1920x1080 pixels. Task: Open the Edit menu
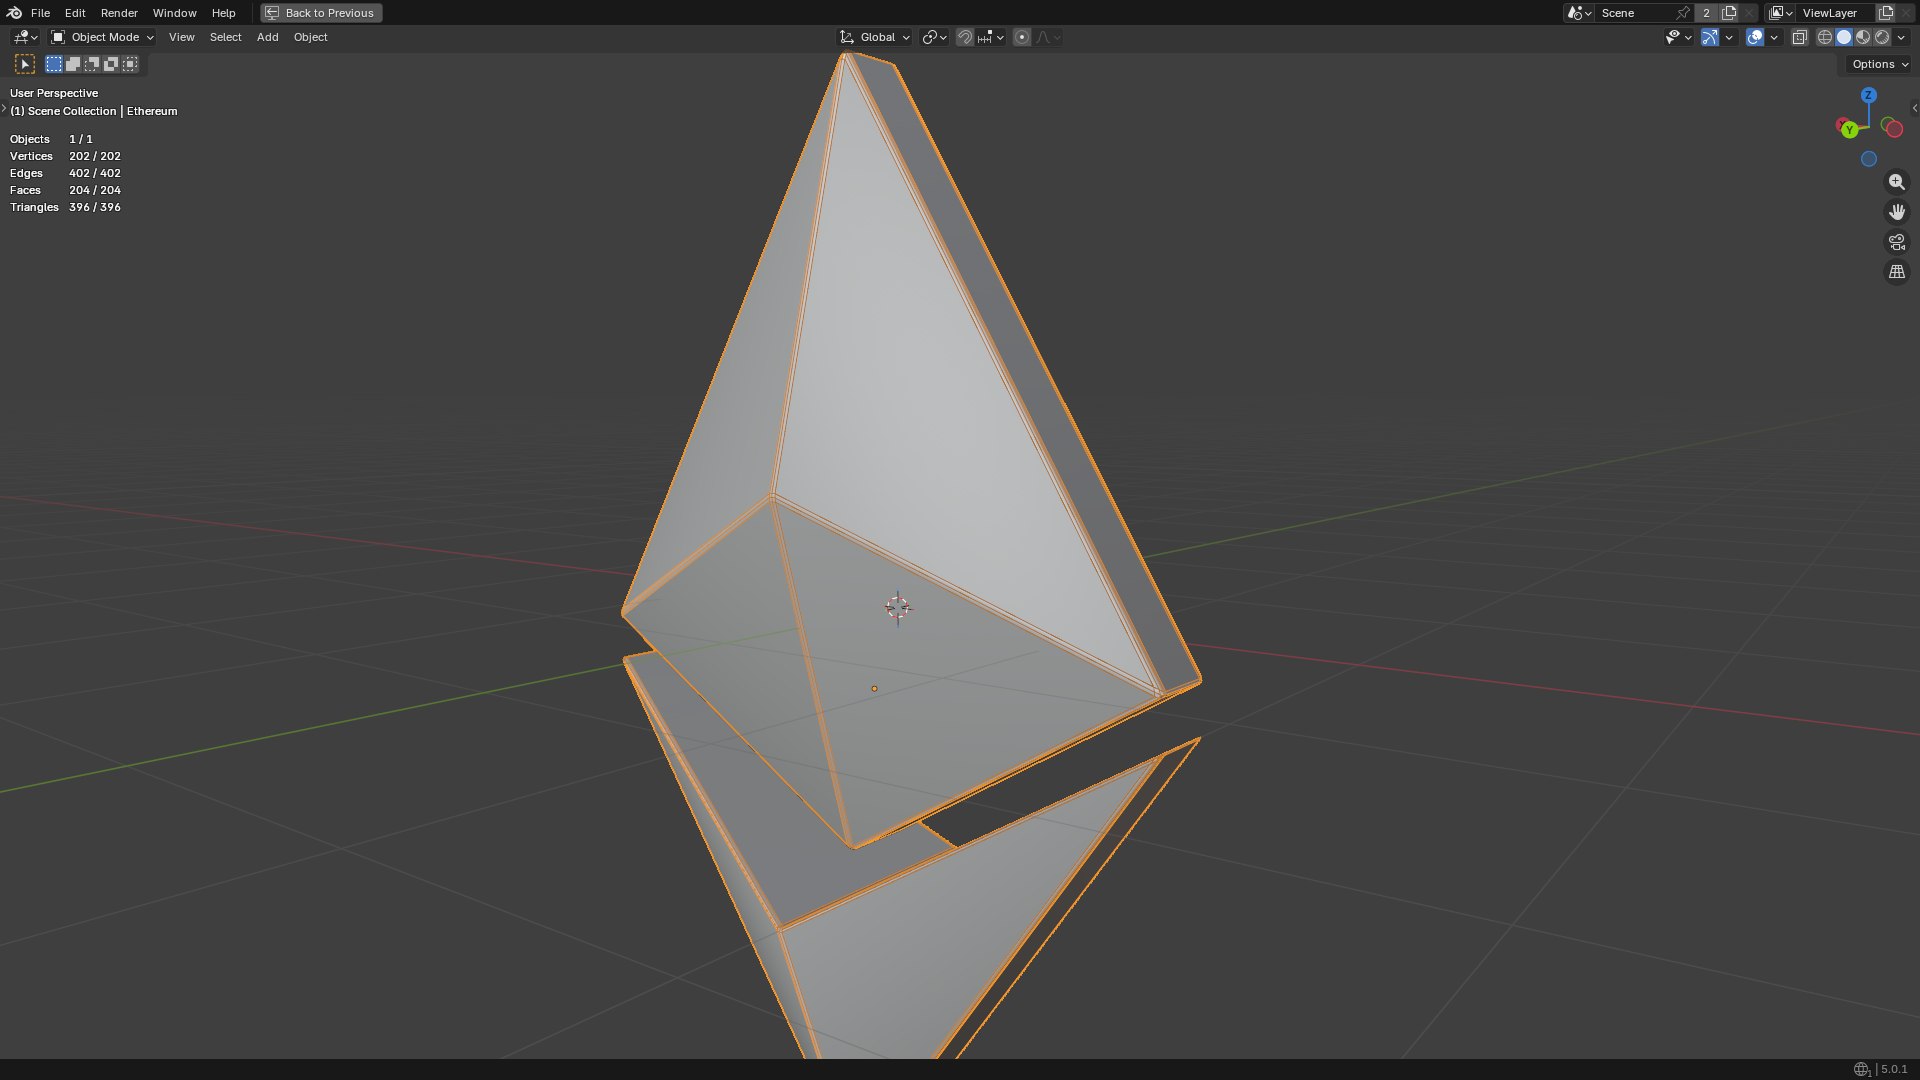(x=75, y=13)
